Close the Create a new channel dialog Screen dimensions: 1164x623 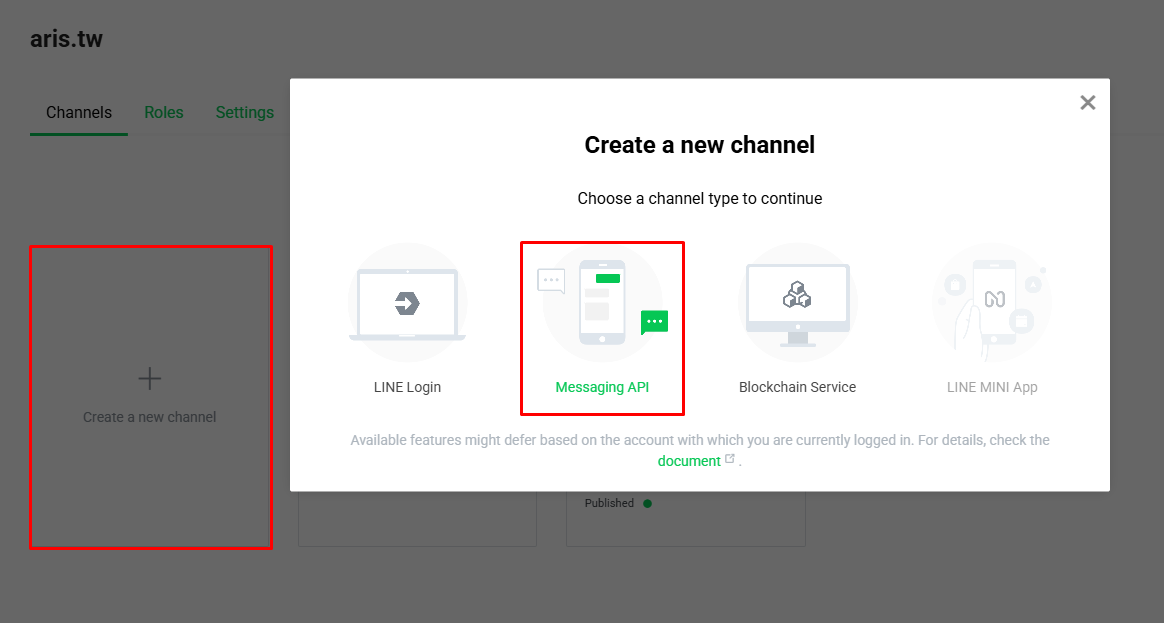tap(1088, 102)
